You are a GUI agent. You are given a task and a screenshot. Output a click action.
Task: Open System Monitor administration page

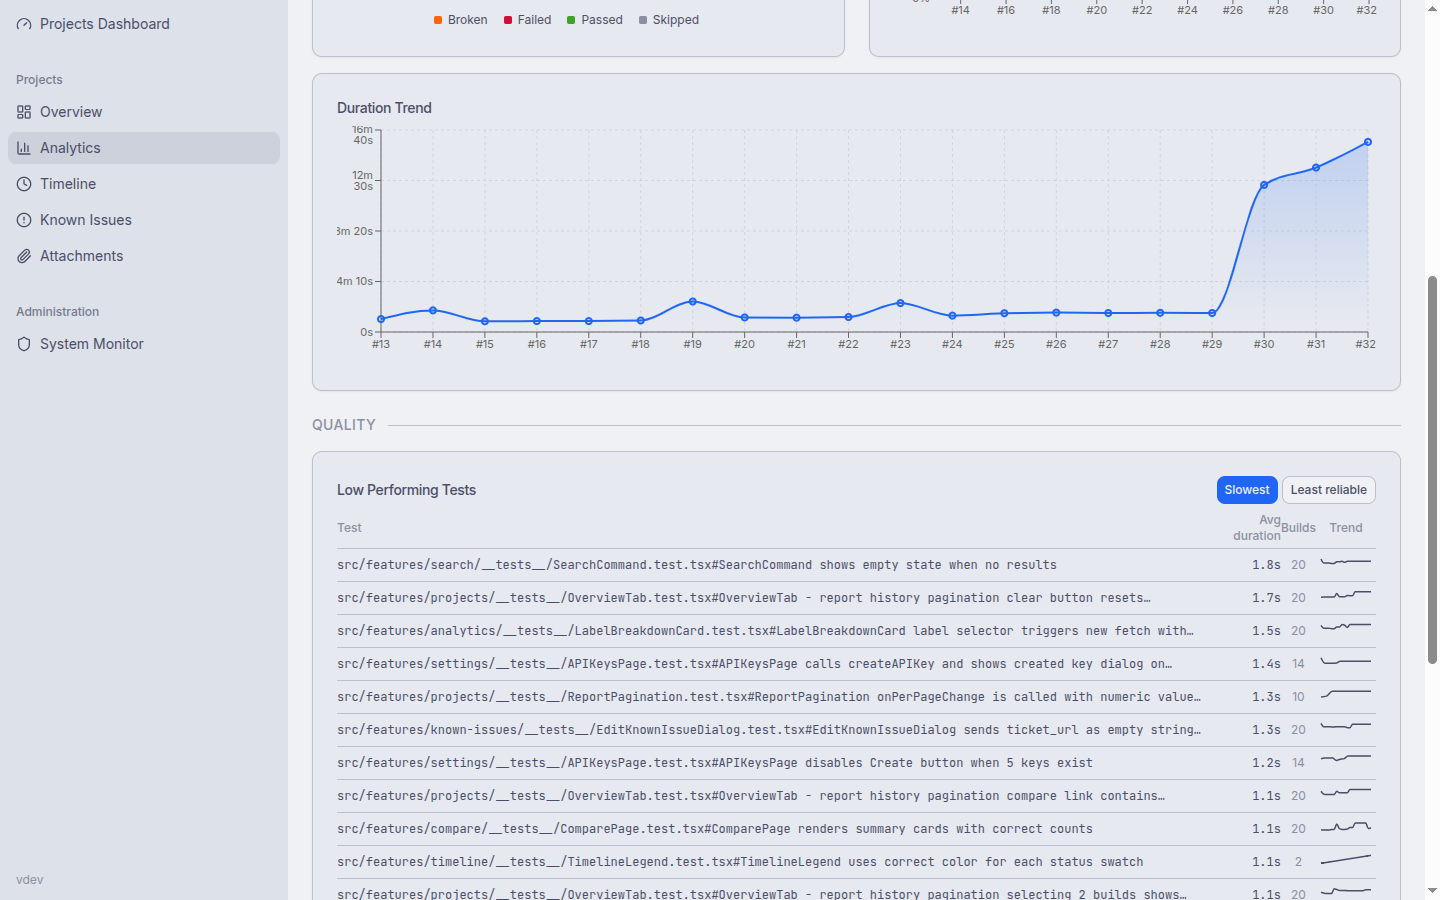tap(144, 344)
